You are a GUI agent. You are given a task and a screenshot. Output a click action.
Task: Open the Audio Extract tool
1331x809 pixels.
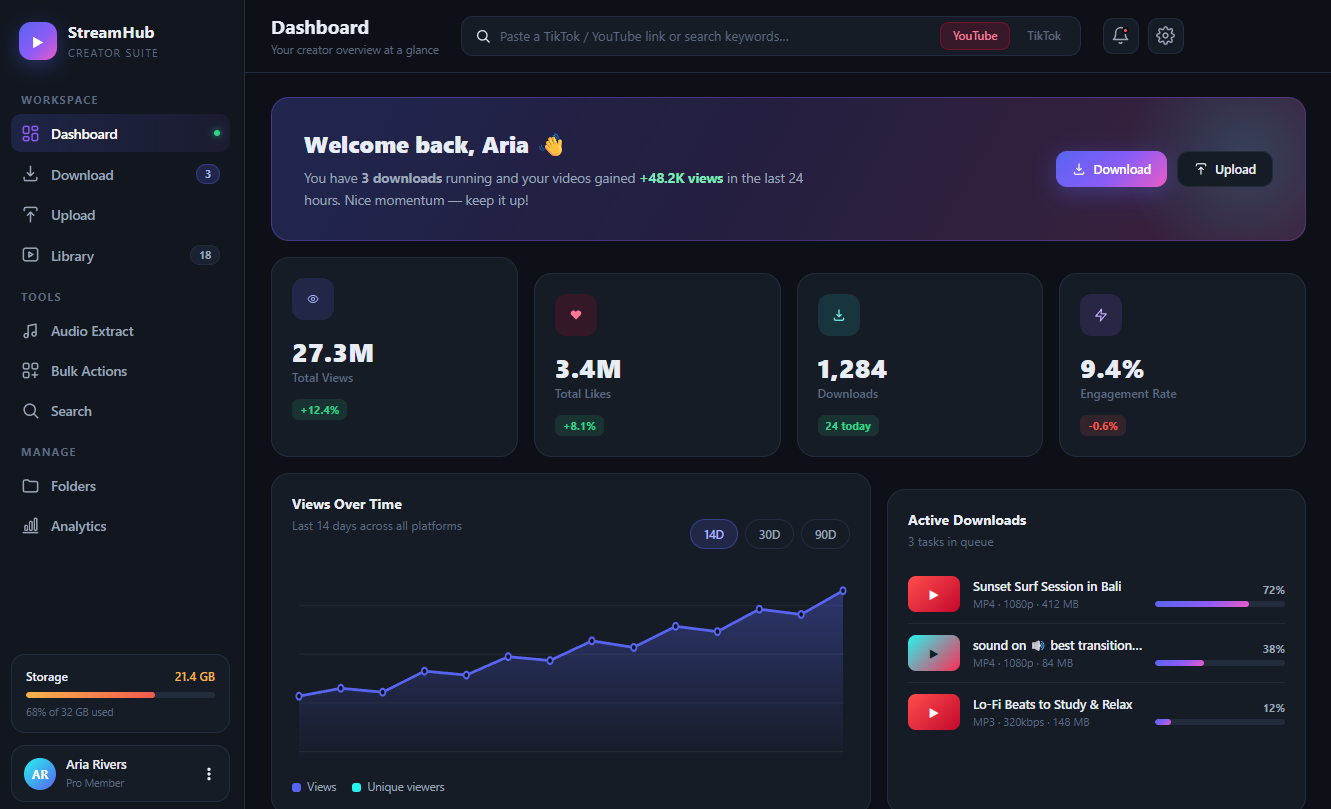[120, 331]
